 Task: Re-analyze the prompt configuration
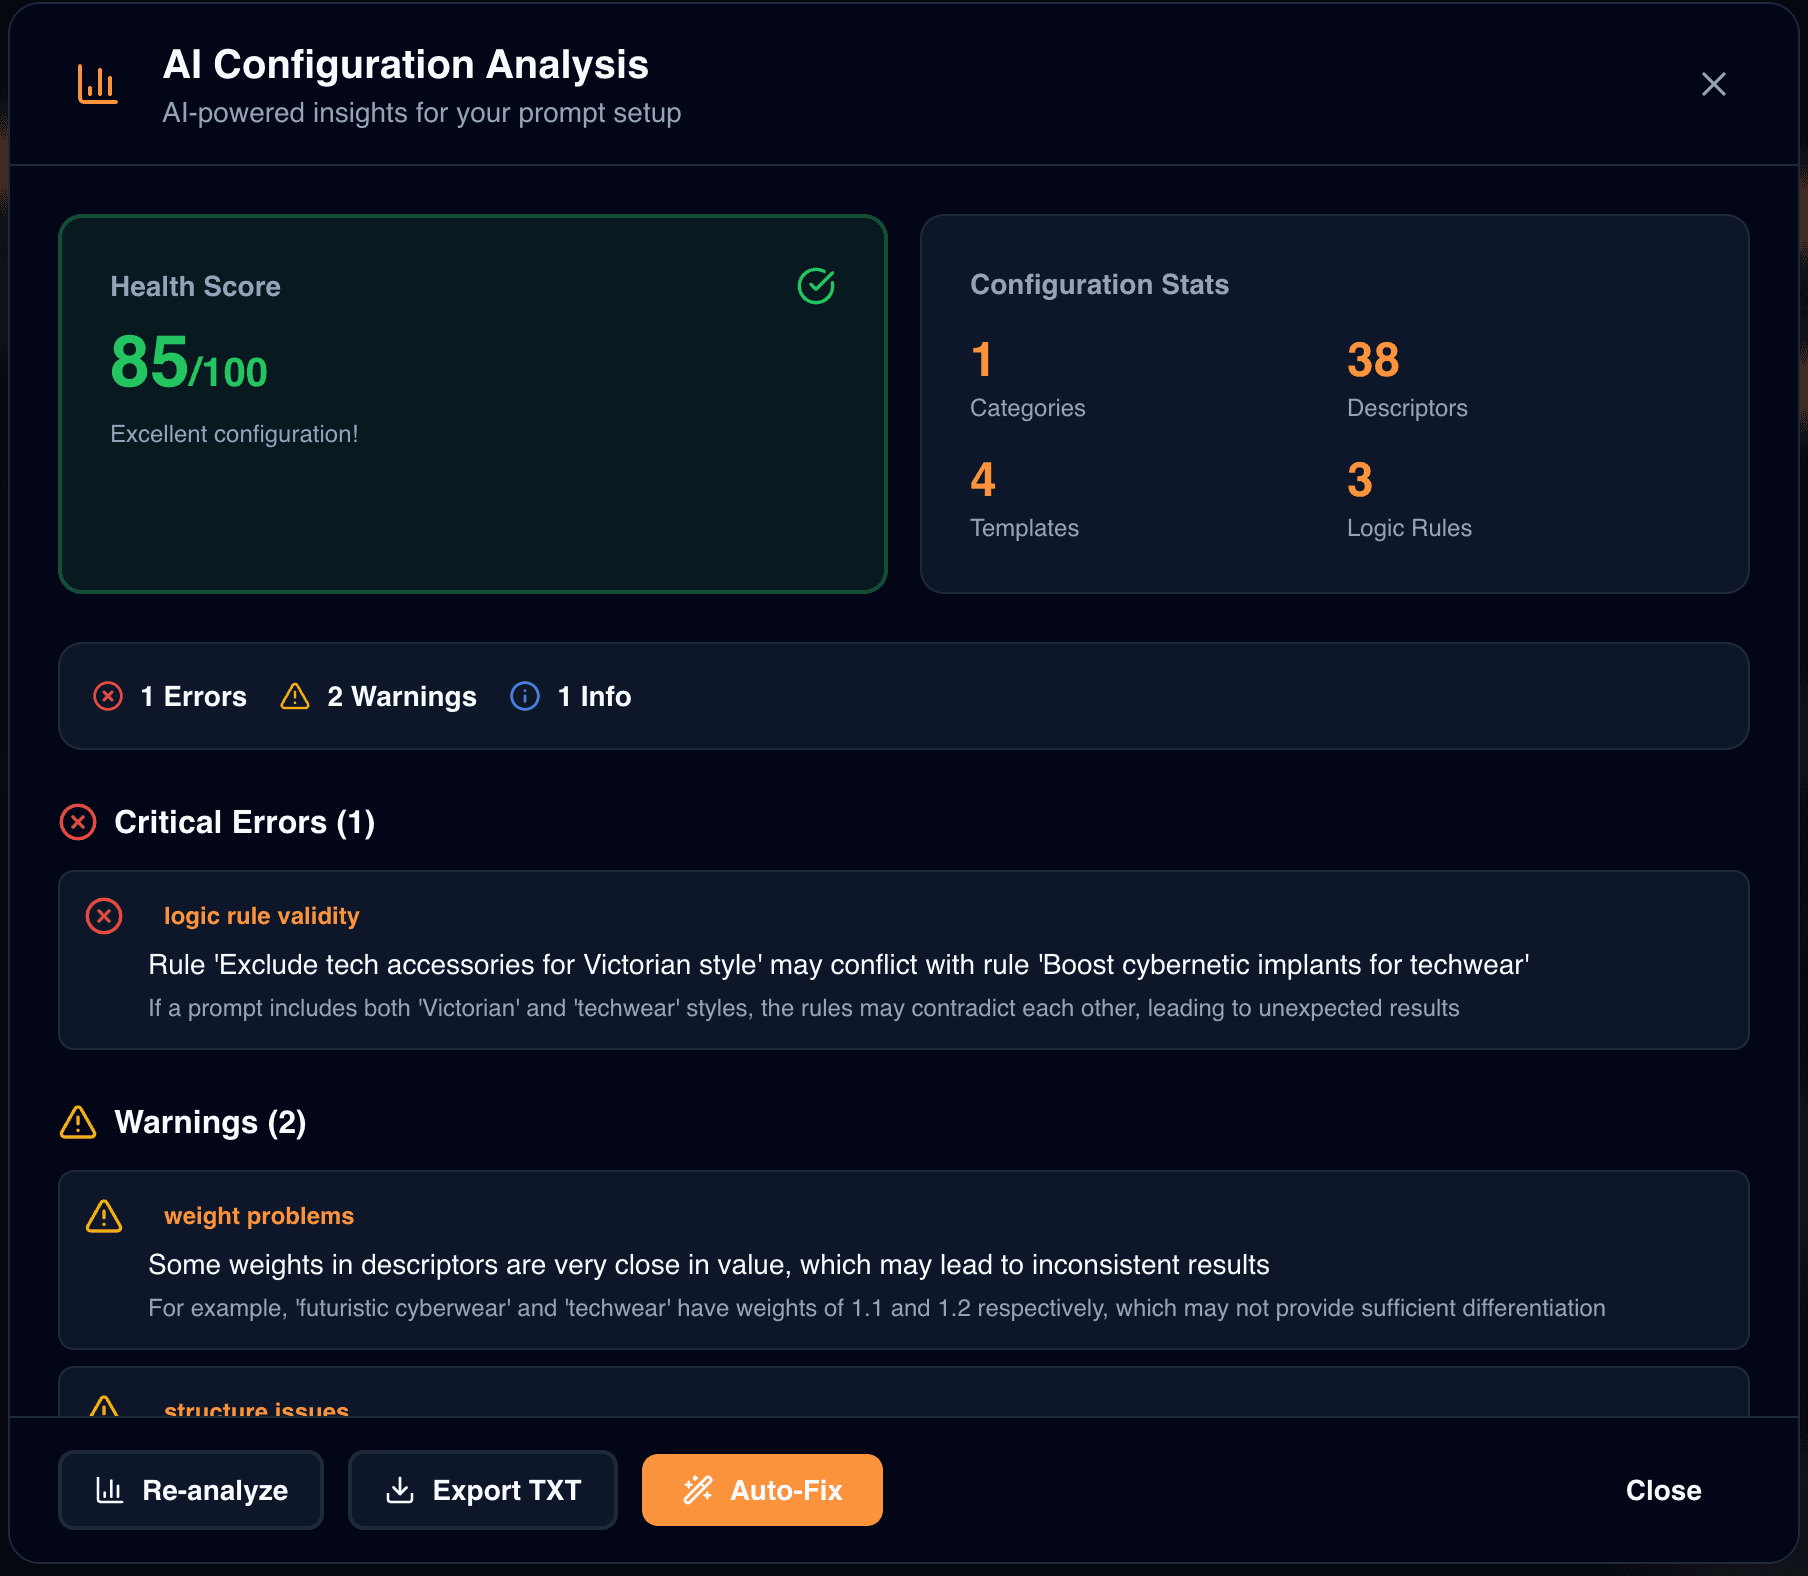click(190, 1490)
